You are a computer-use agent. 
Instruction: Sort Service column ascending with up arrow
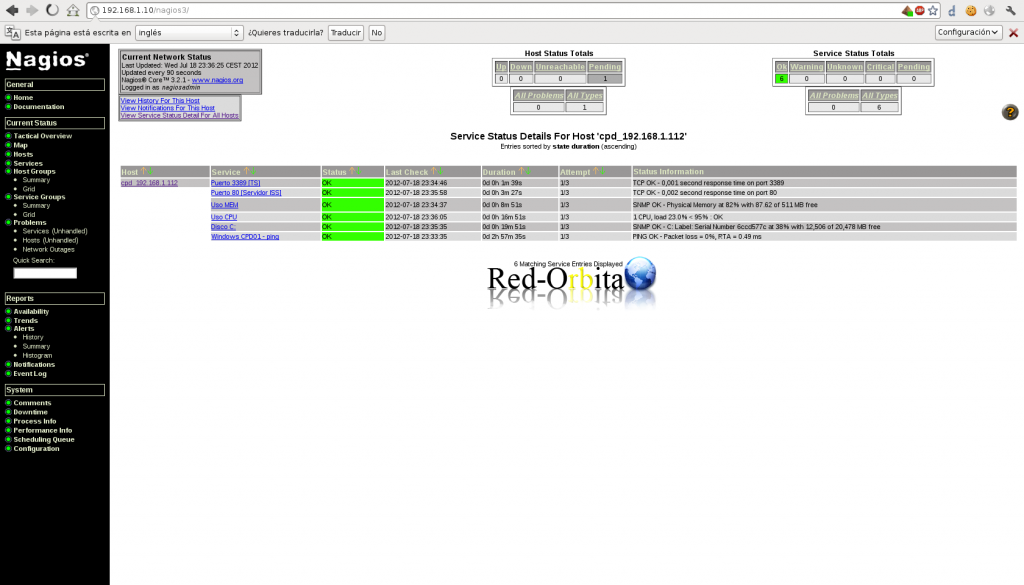246,172
